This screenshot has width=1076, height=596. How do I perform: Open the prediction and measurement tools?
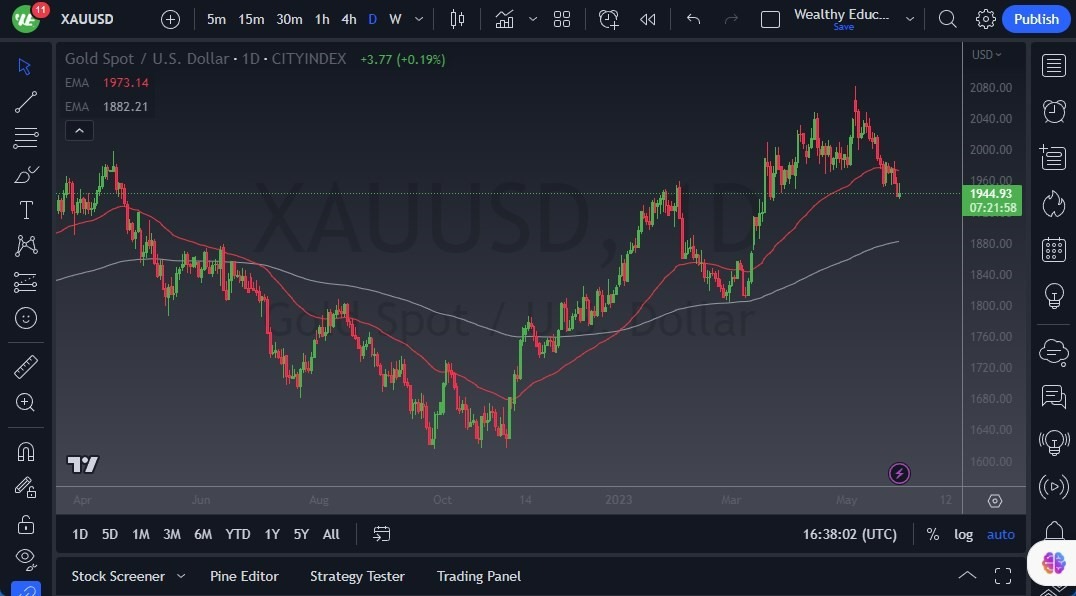pyautogui.click(x=25, y=282)
